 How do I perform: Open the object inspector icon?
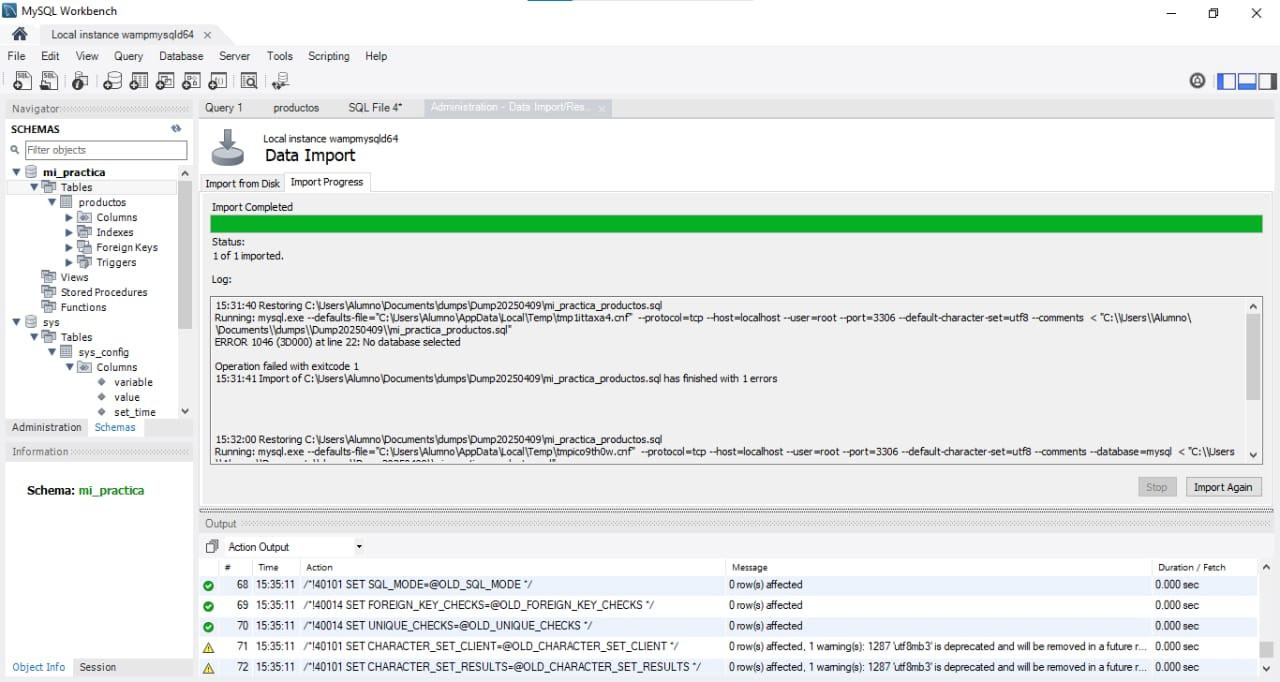80,81
